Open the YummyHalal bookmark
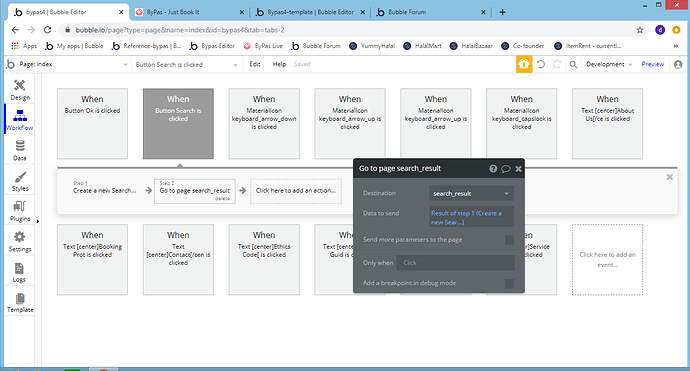690x371 pixels. [372, 46]
